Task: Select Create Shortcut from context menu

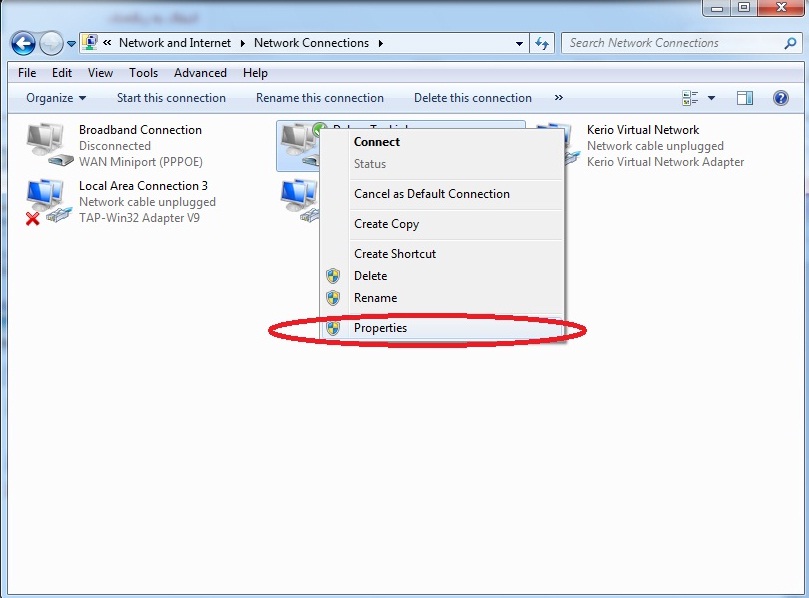Action: [x=395, y=254]
